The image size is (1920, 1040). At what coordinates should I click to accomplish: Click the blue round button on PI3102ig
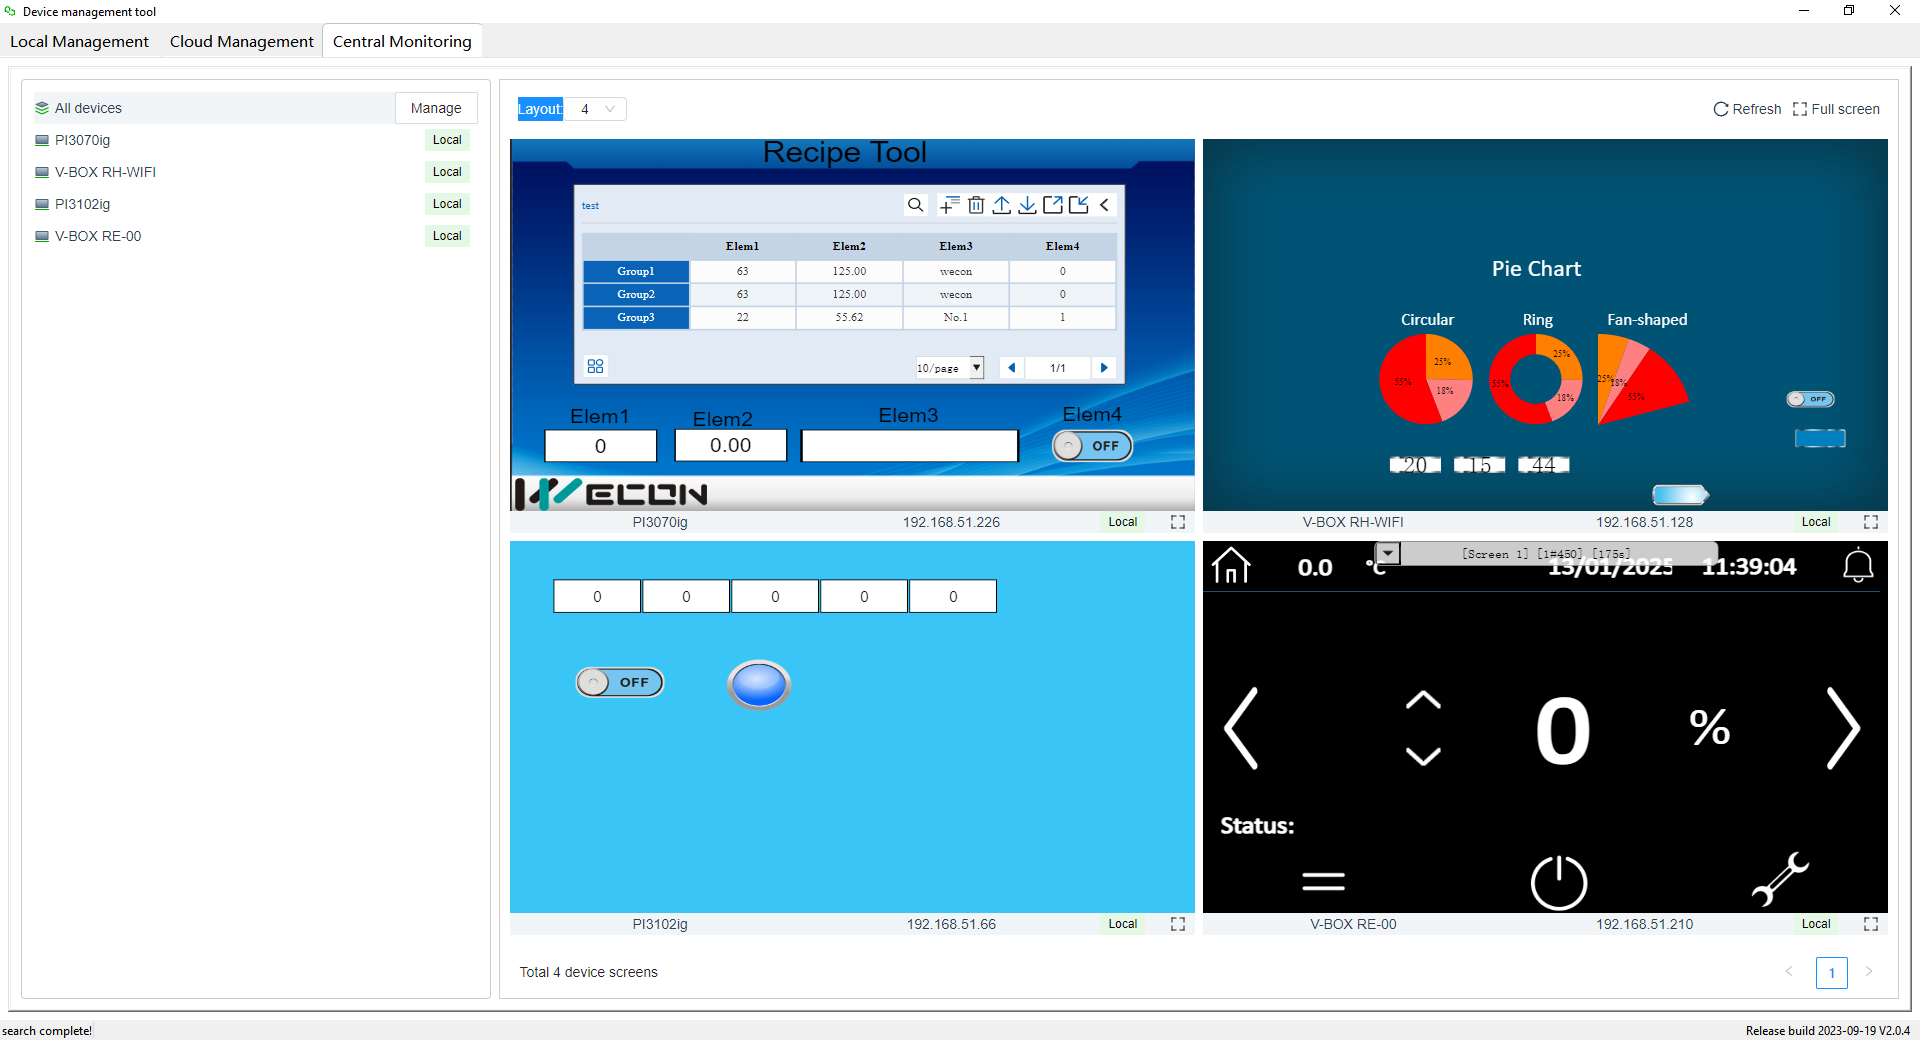(x=759, y=685)
